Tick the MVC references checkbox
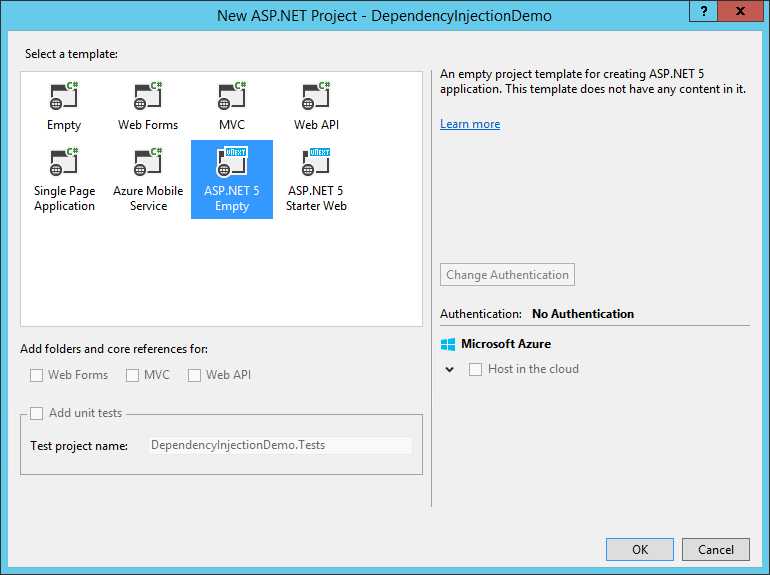 132,375
